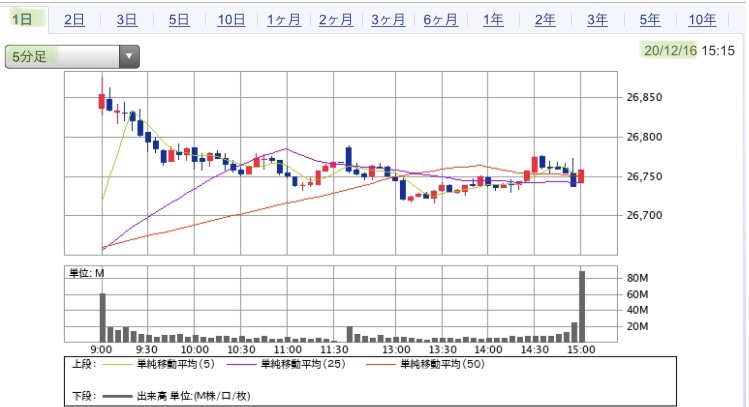Viewport: 749px width, 407px height.
Task: Switch chart to 3年 range
Action: click(598, 20)
